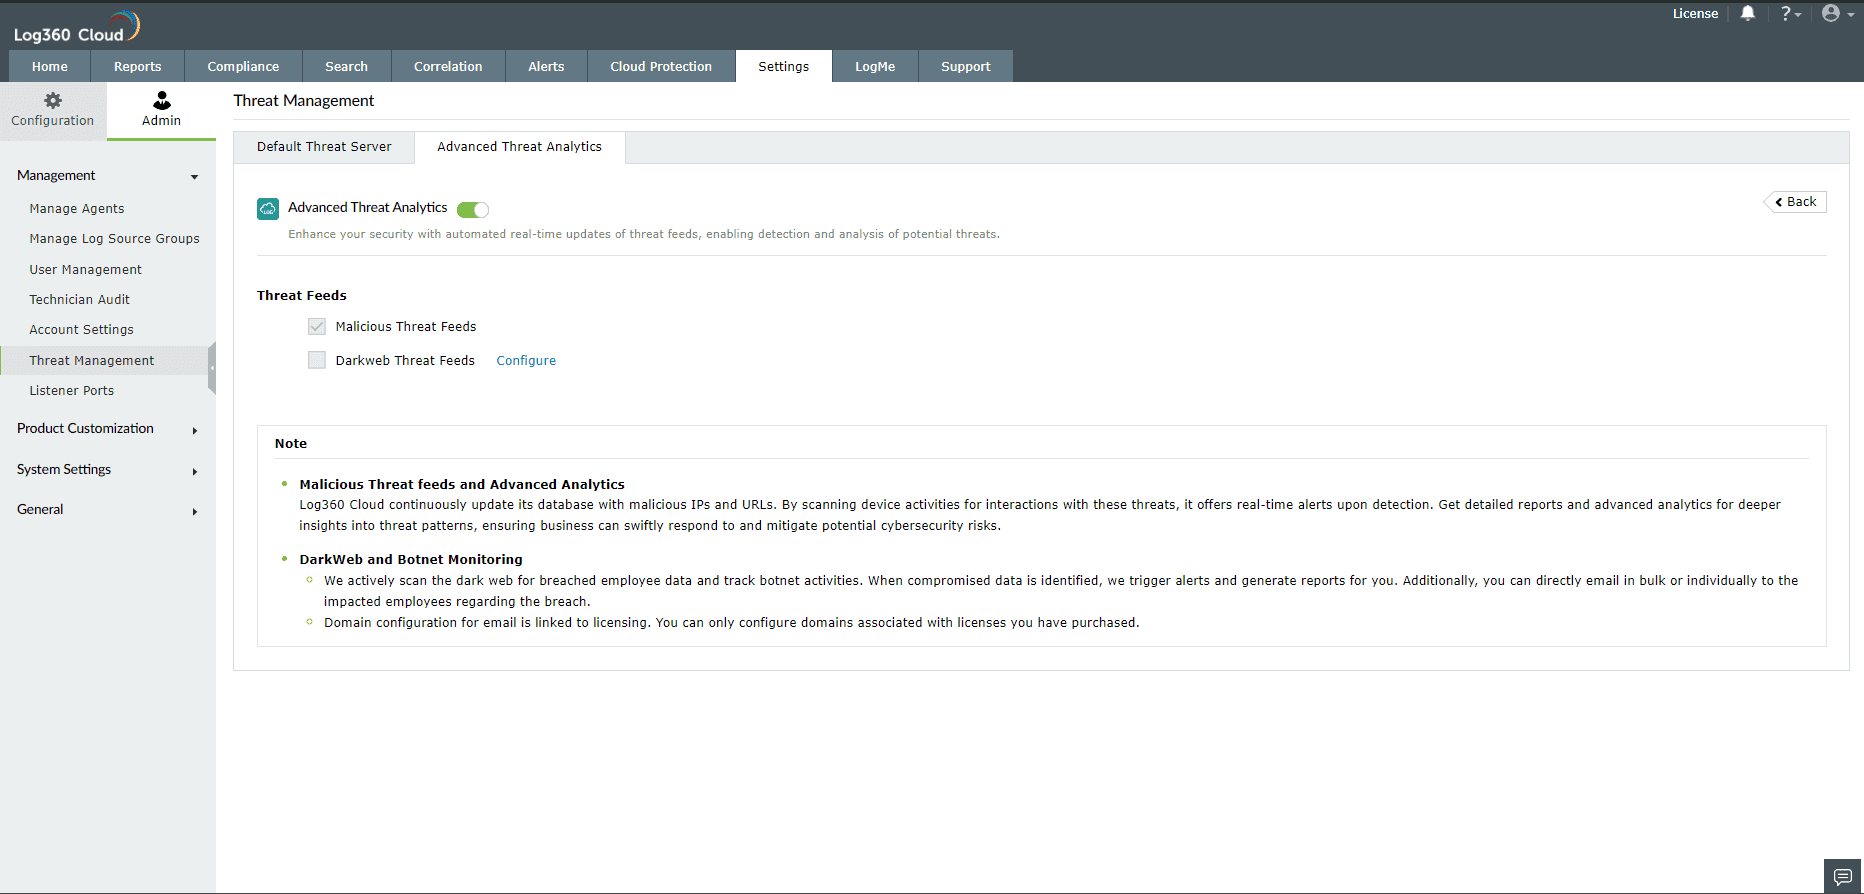This screenshot has height=894, width=1864.
Task: Click the Log360 Cloud logo
Action: [x=77, y=27]
